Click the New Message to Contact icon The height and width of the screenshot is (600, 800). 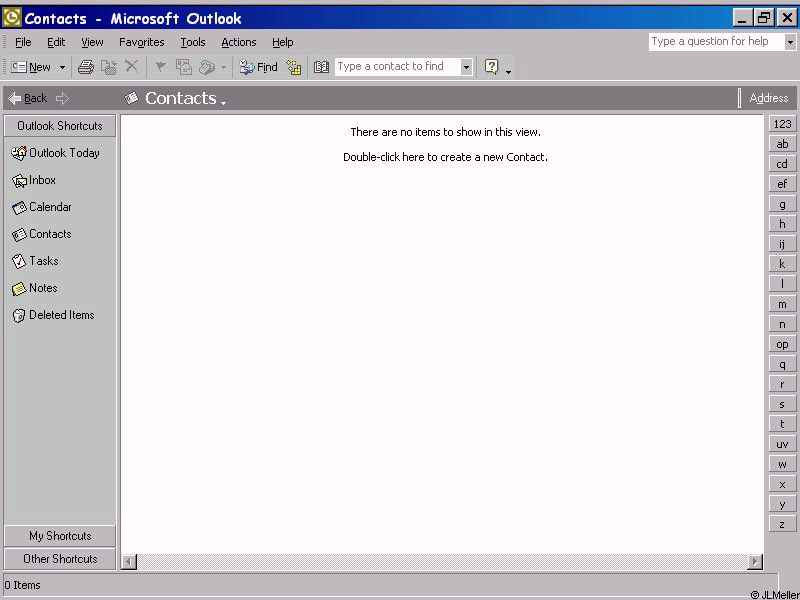(184, 67)
